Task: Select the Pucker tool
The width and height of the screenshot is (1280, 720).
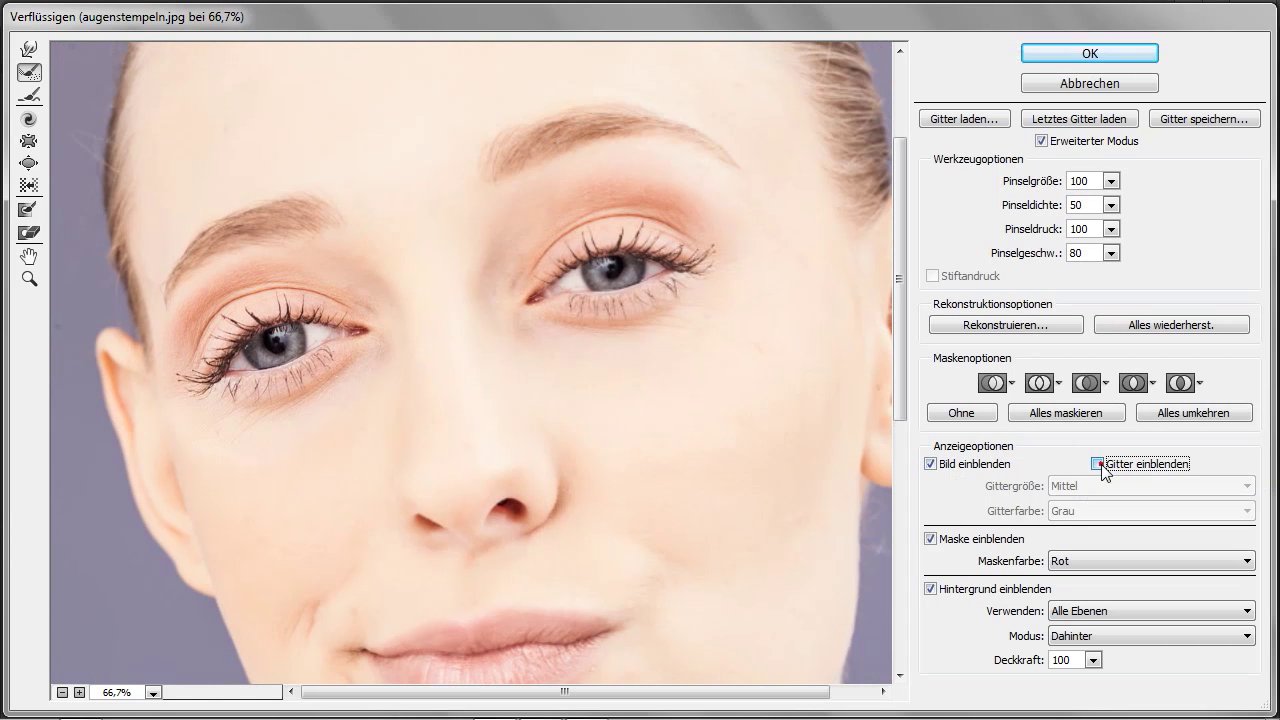Action: coord(29,141)
